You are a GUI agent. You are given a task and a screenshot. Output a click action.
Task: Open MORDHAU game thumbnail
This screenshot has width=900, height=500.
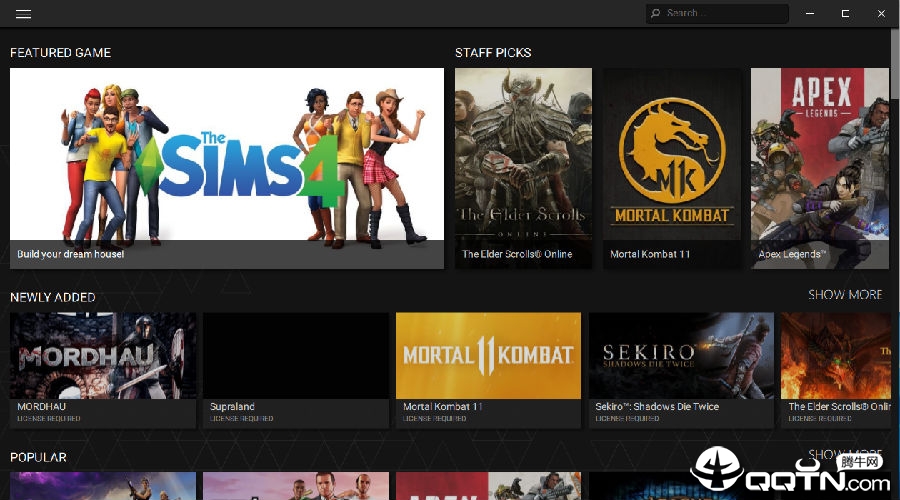pyautogui.click(x=103, y=356)
